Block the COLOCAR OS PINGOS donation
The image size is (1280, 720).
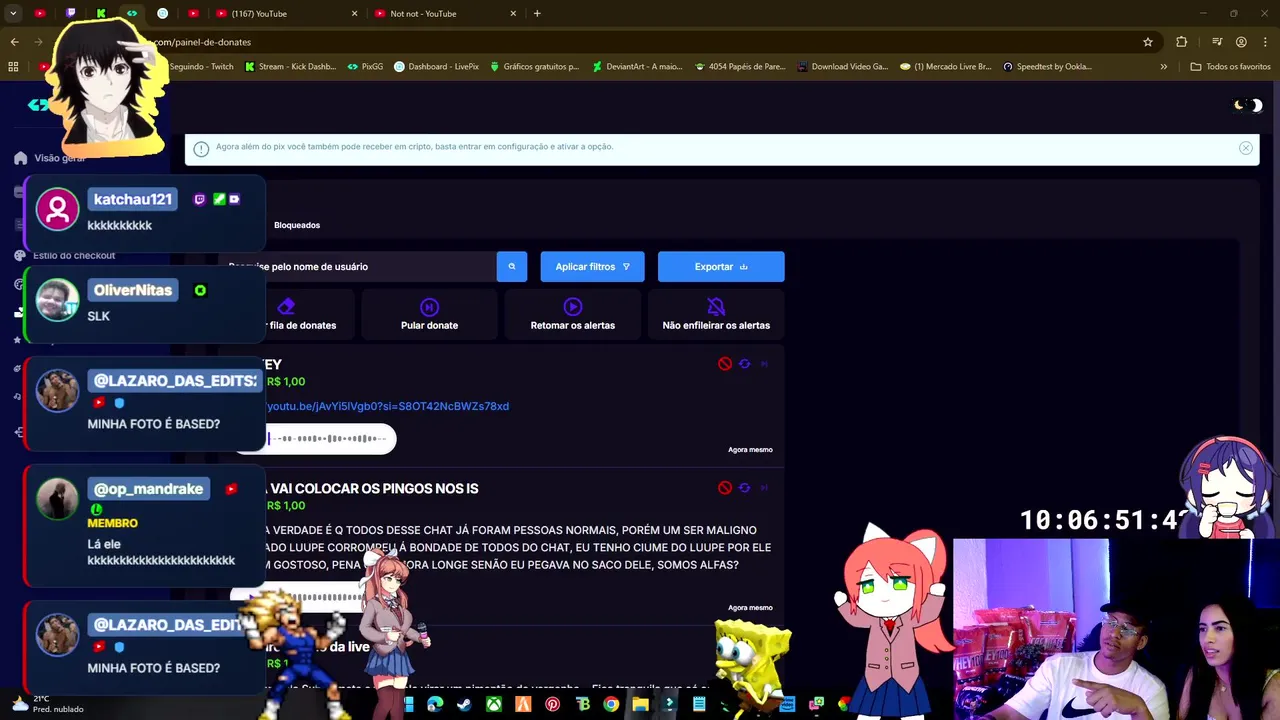click(725, 488)
